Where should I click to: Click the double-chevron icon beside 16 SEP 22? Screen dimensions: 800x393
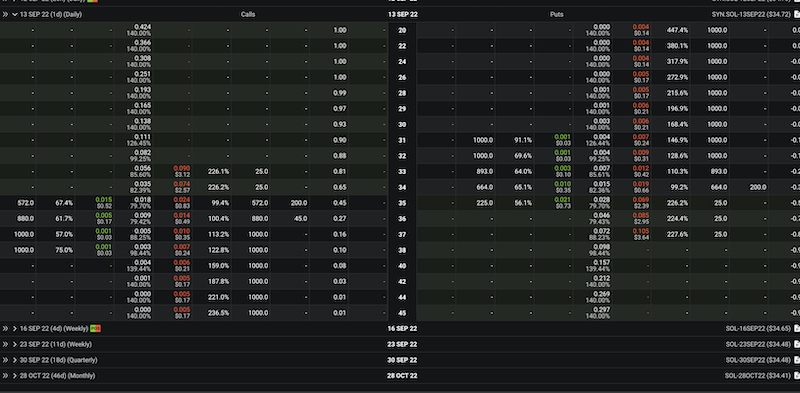pyautogui.click(x=6, y=329)
